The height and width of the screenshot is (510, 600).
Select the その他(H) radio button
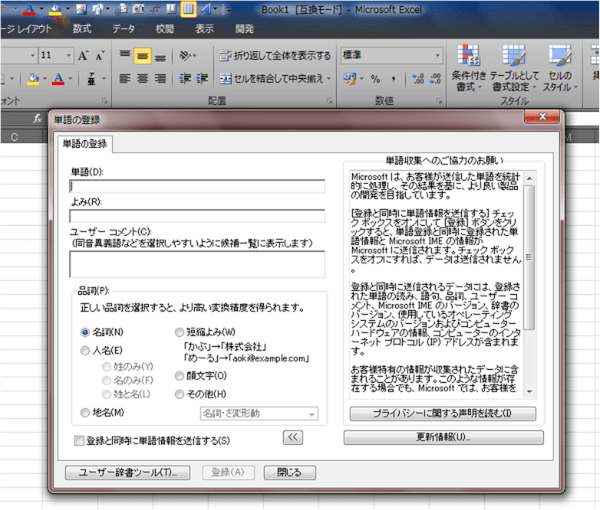point(179,394)
